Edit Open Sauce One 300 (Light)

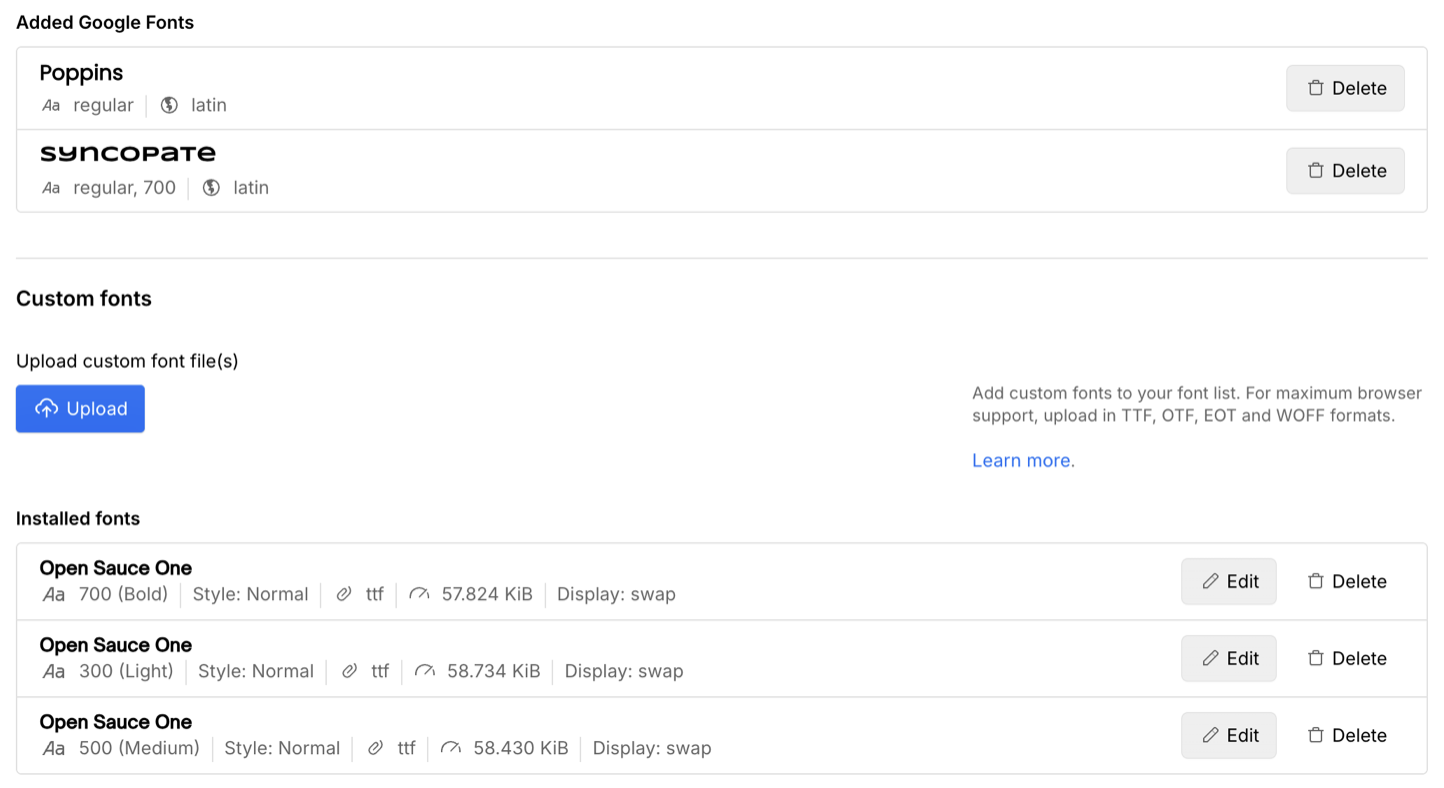tap(1229, 659)
